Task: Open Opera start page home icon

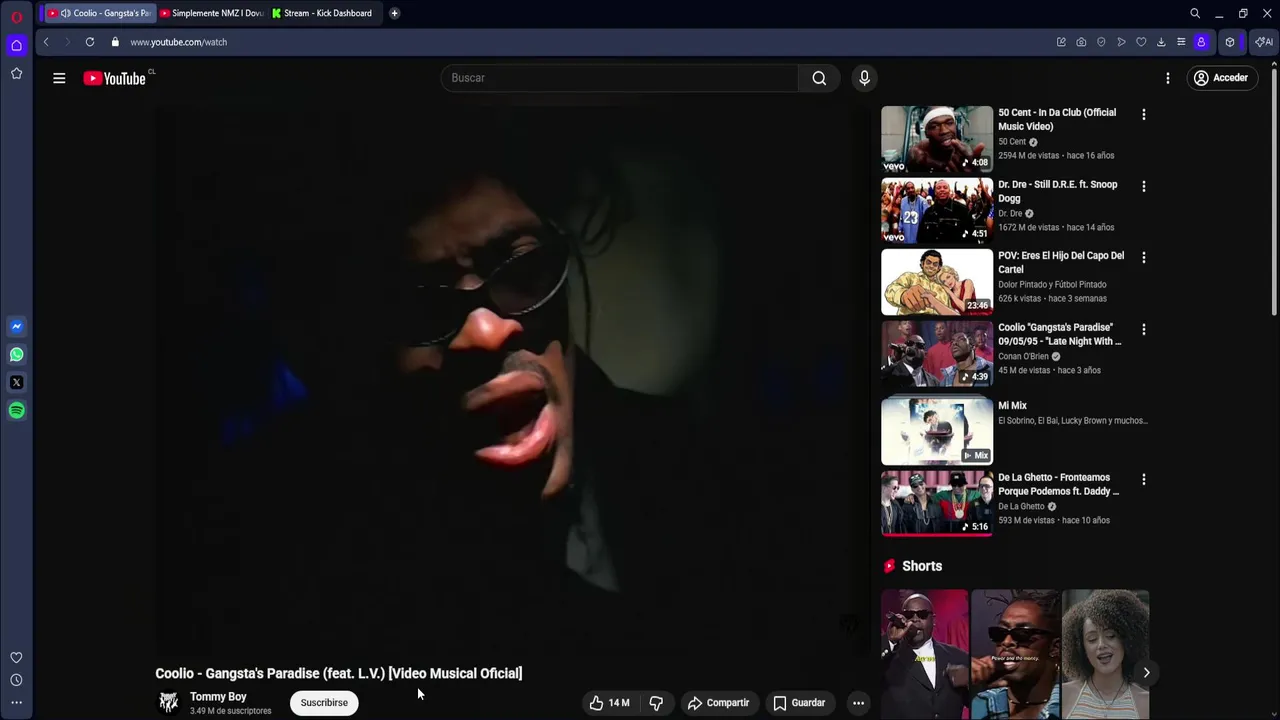Action: coord(16,45)
